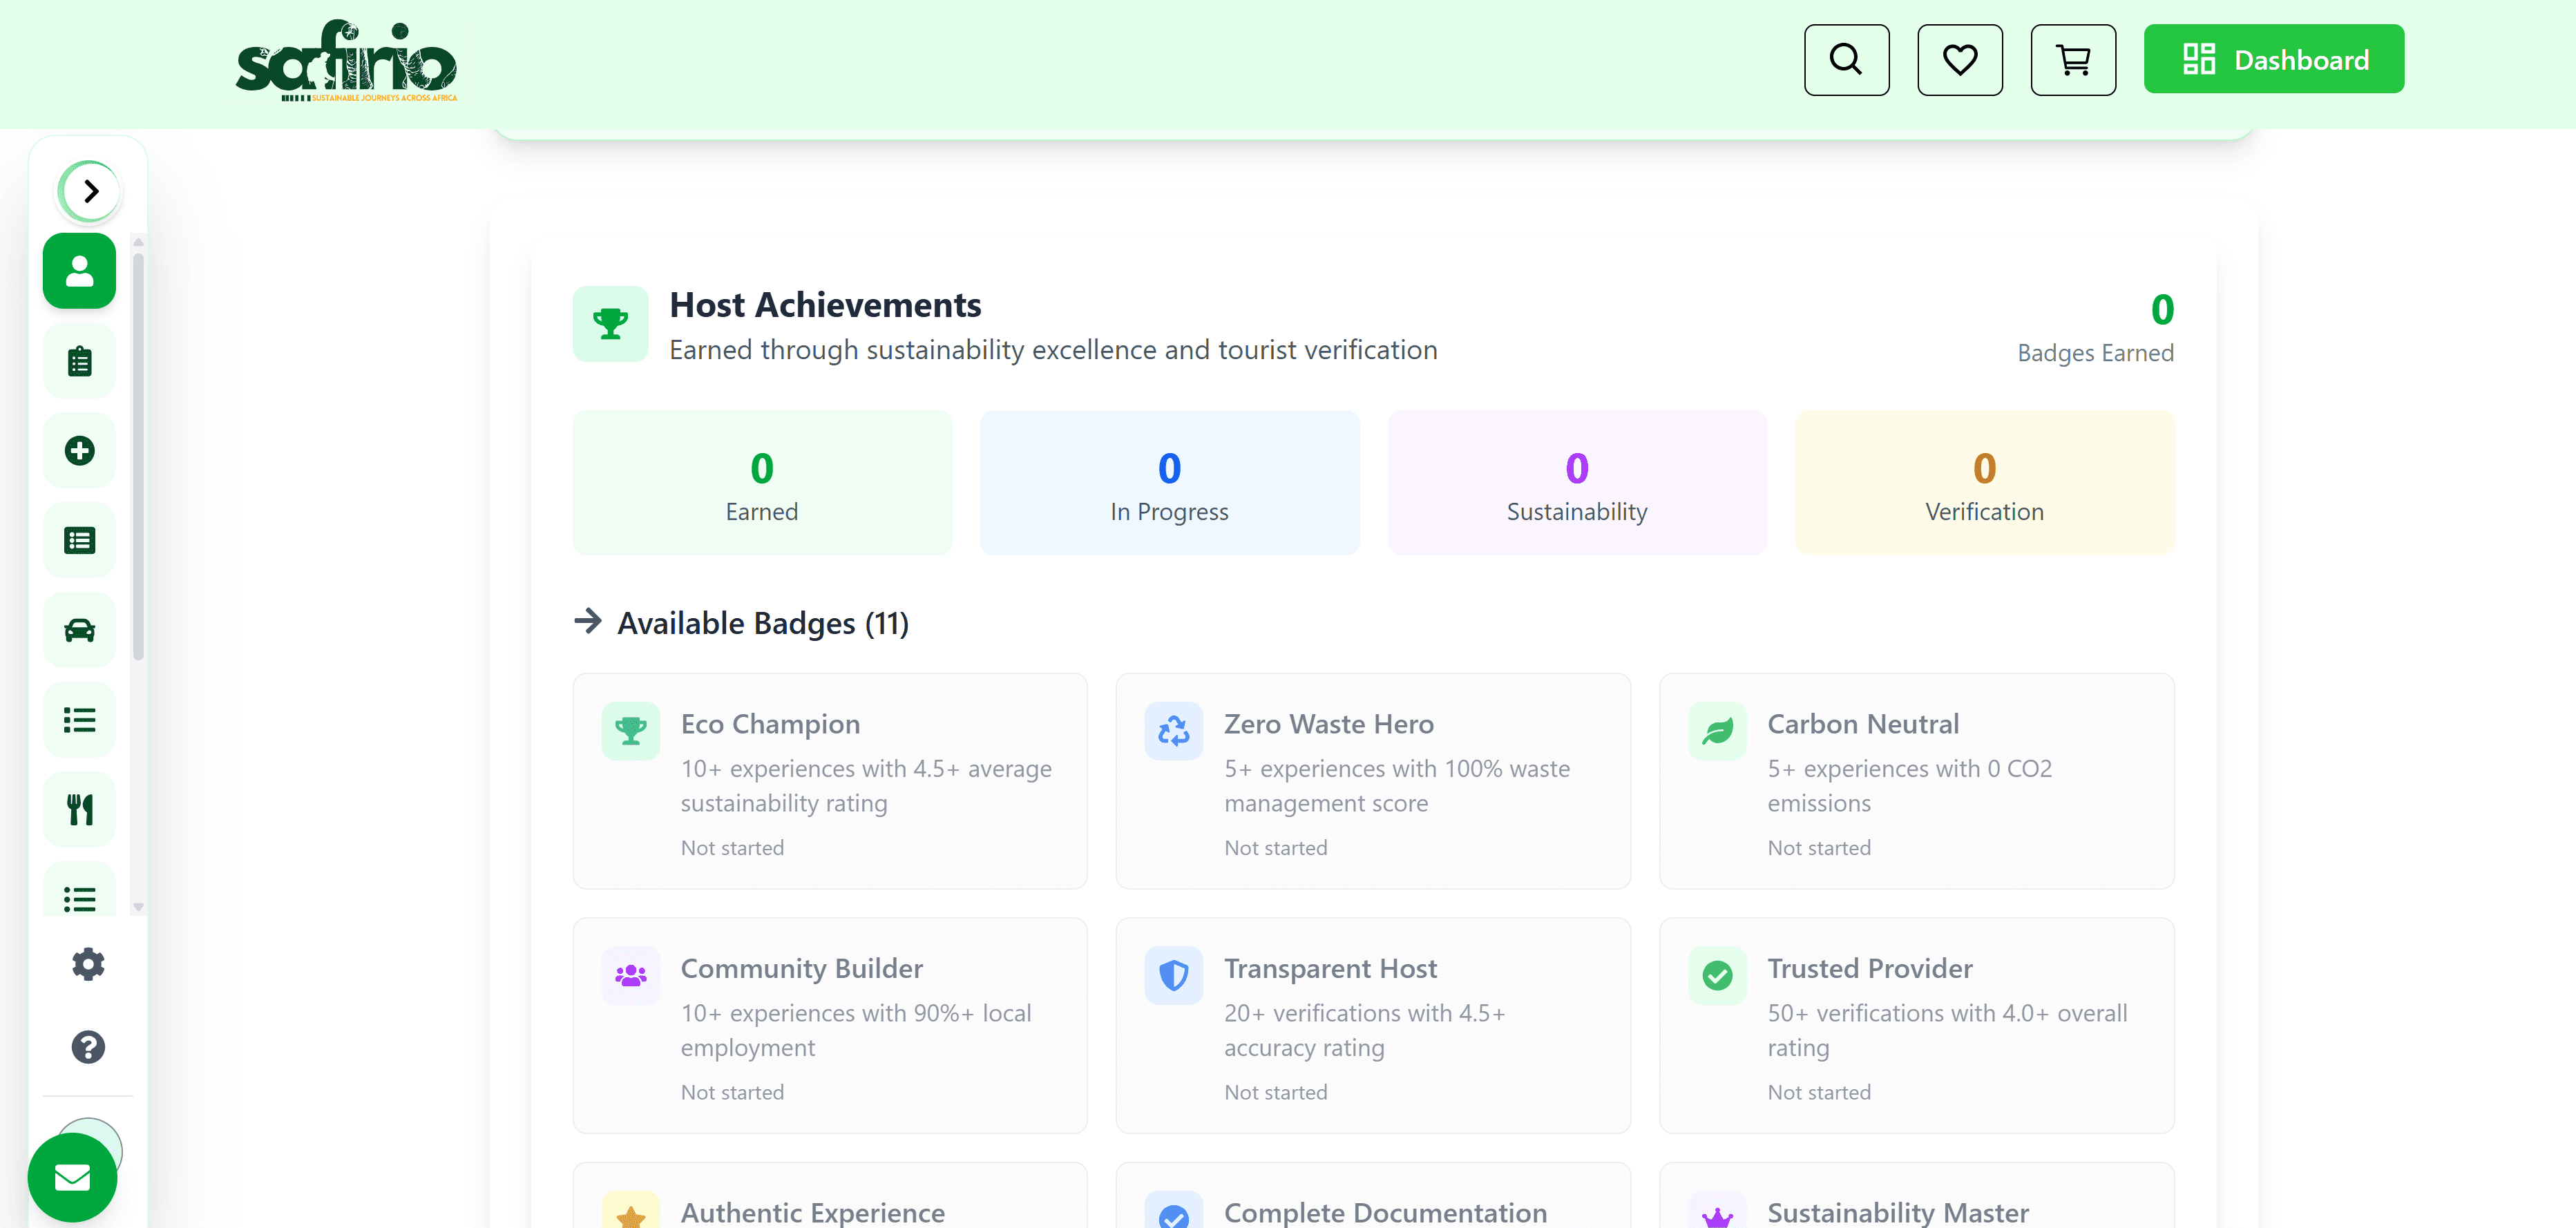Select the fork and knife sidebar icon
2576x1228 pixels.
[x=80, y=809]
